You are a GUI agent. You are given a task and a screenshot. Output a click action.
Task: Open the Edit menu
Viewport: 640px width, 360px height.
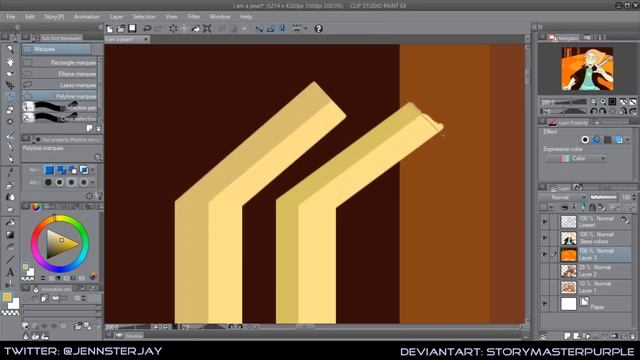click(x=30, y=17)
